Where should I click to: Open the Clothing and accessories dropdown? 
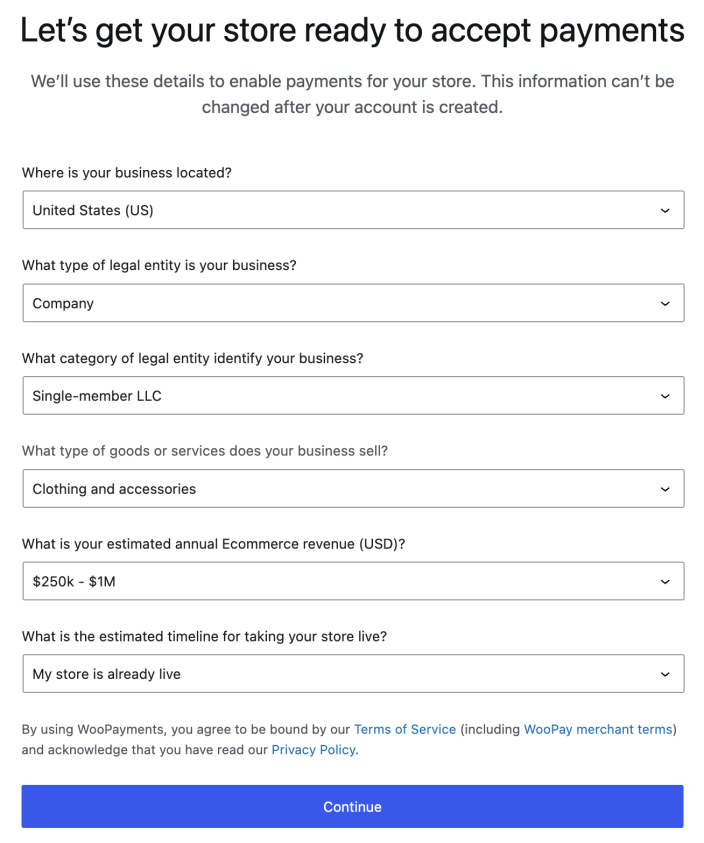[x=340, y=489]
